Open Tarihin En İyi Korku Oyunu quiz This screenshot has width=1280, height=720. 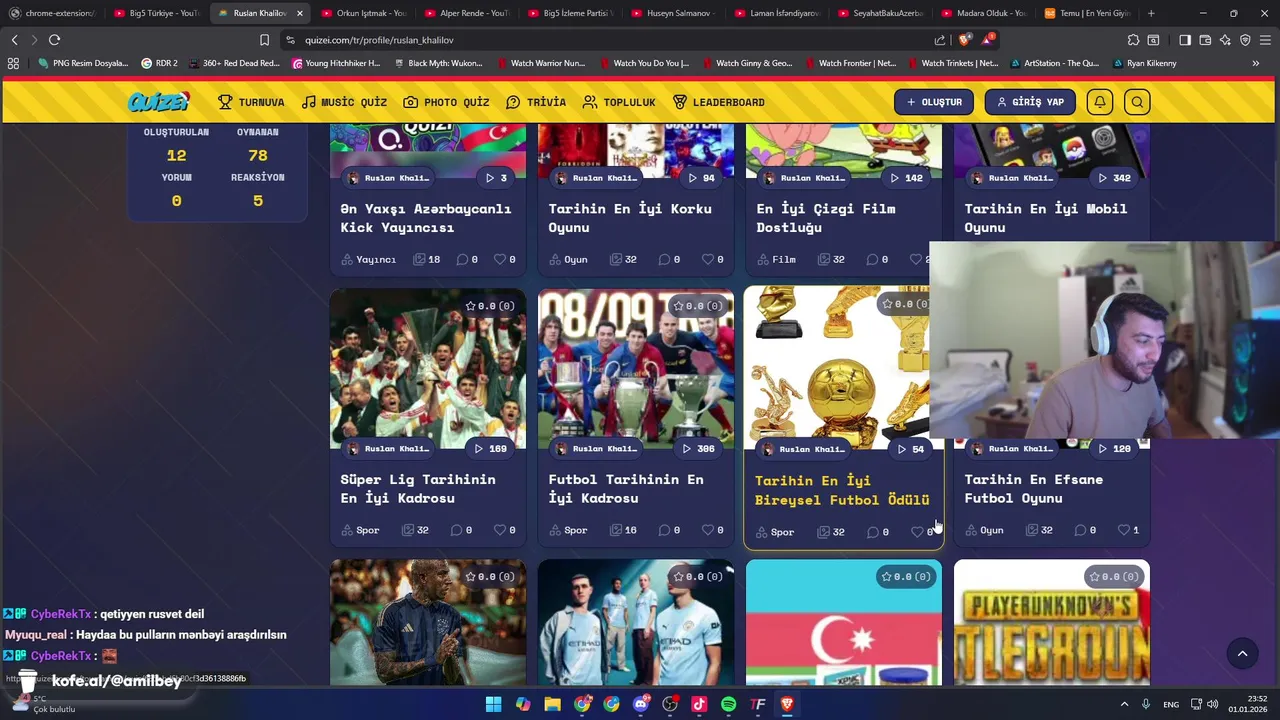click(x=630, y=218)
